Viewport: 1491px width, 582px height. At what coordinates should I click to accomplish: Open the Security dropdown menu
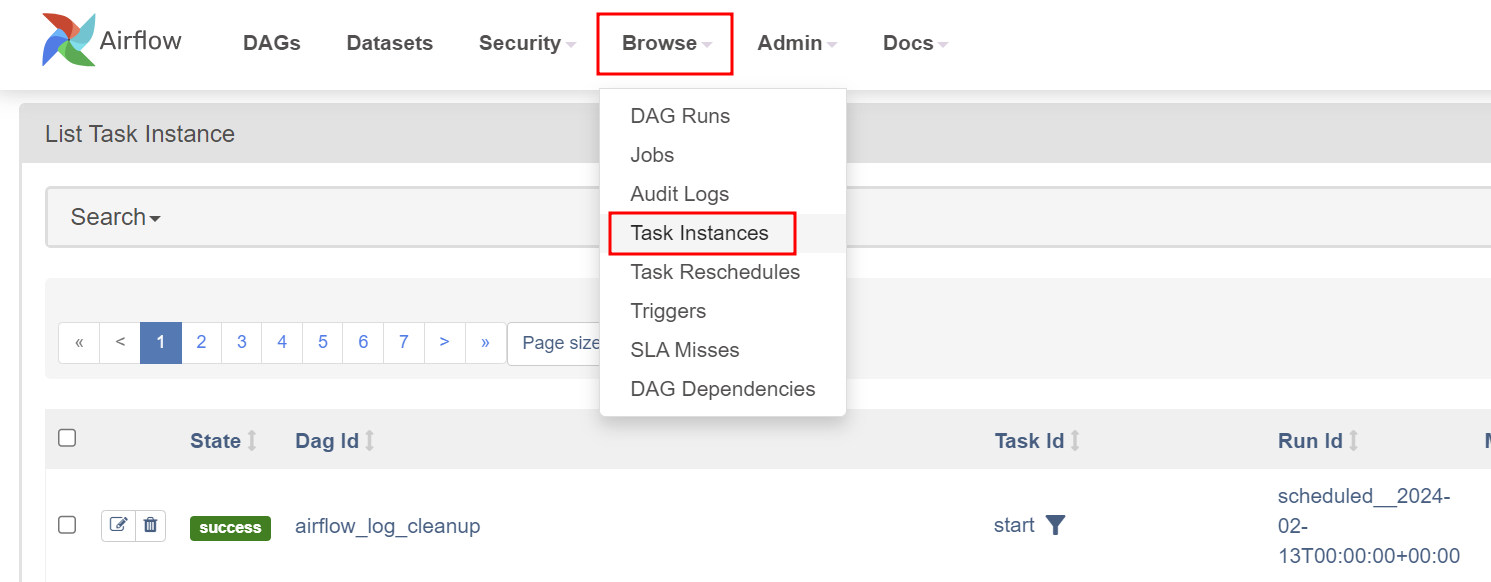[x=527, y=43]
